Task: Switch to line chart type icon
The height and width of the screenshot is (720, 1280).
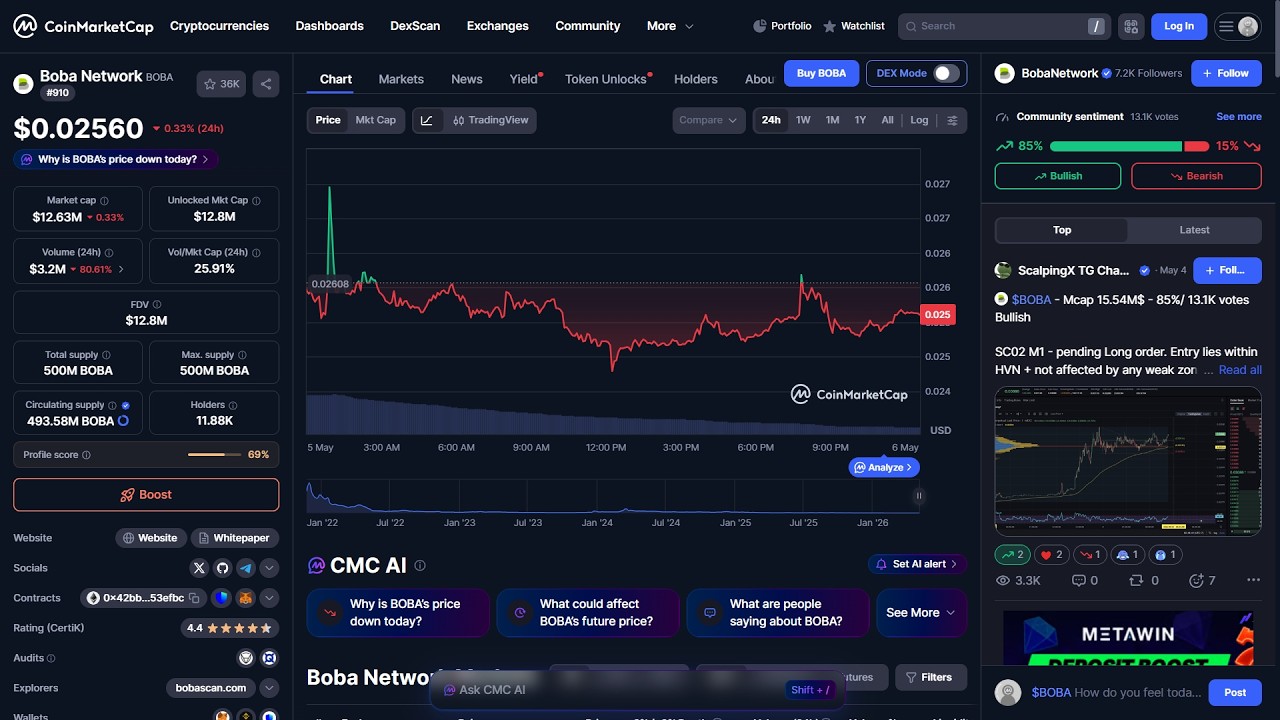Action: coord(427,120)
